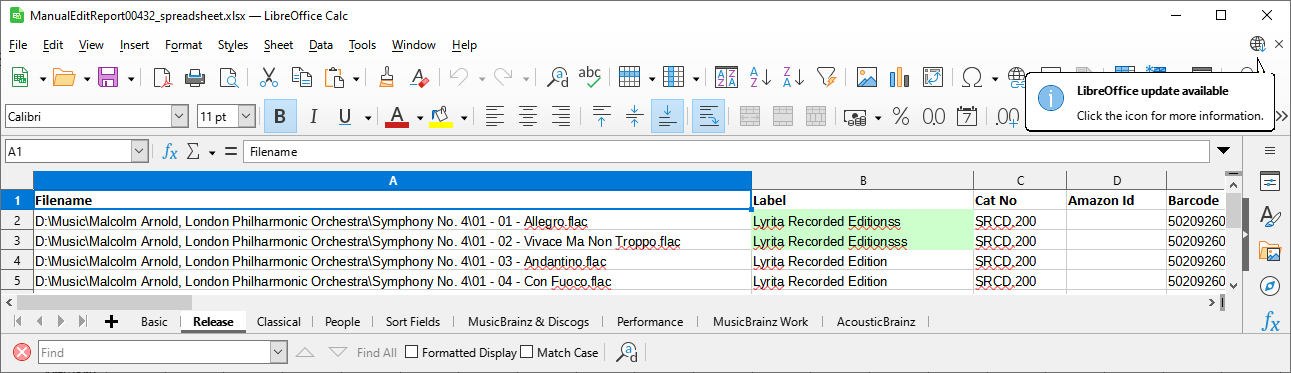This screenshot has width=1291, height=373.
Task: Switch to the AcousticBrainz sheet tab
Action: tap(875, 322)
